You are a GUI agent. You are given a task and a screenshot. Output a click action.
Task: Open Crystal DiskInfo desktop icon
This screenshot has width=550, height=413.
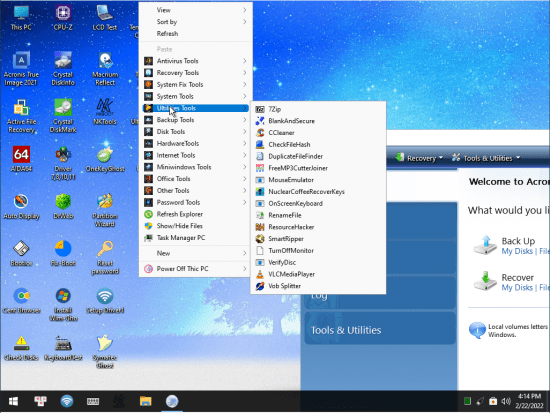click(63, 68)
